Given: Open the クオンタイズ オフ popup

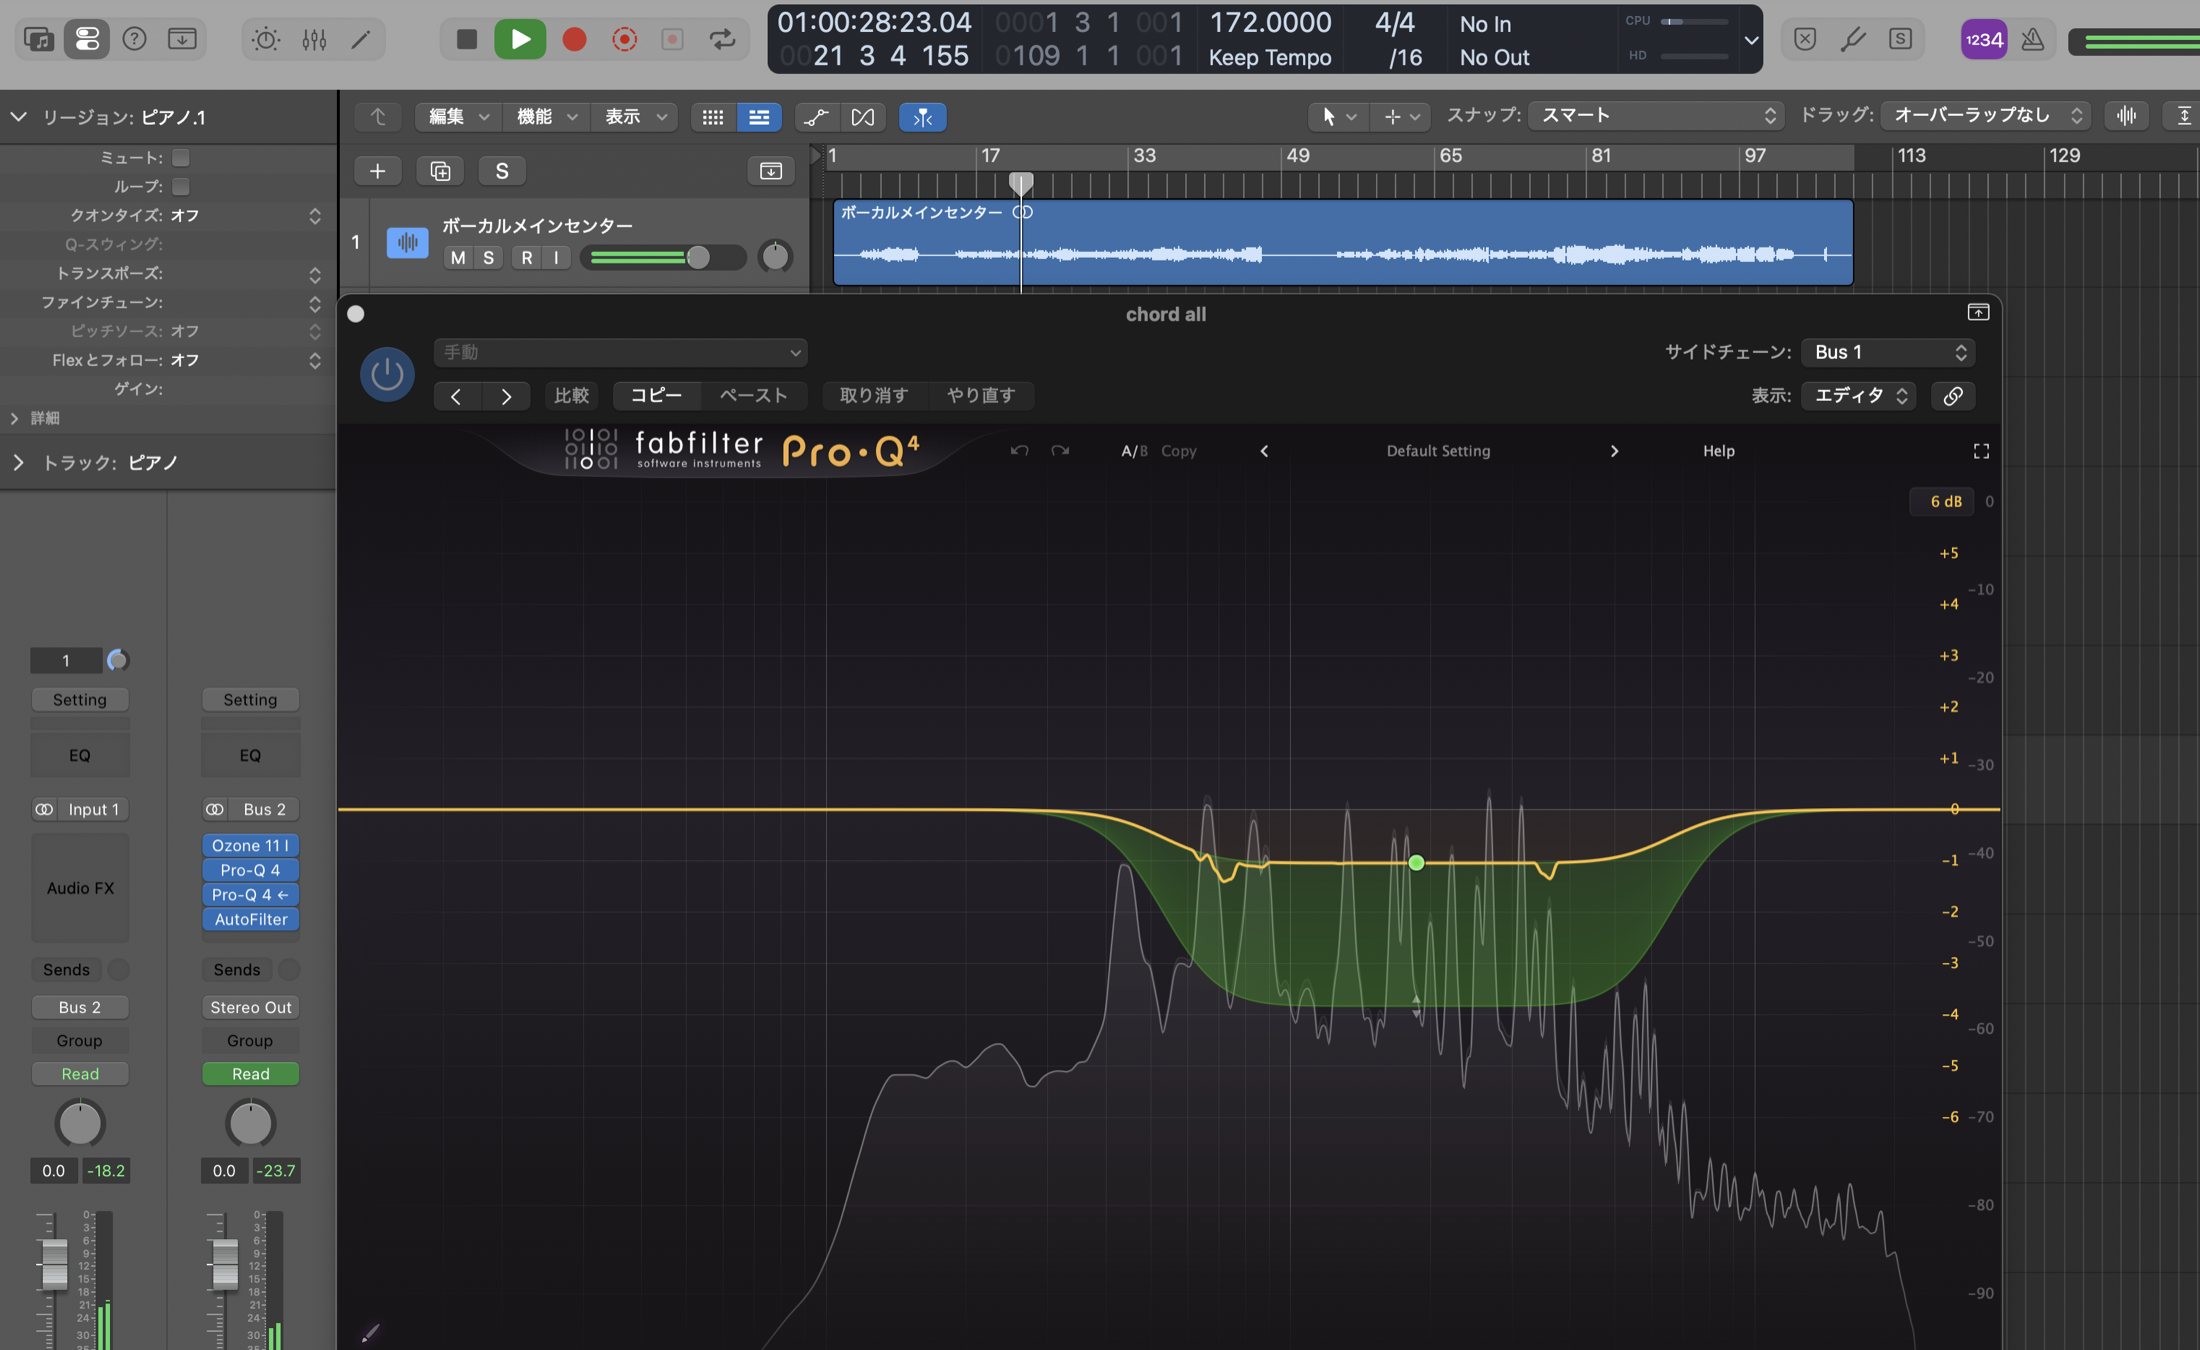Looking at the screenshot, I should tap(245, 215).
